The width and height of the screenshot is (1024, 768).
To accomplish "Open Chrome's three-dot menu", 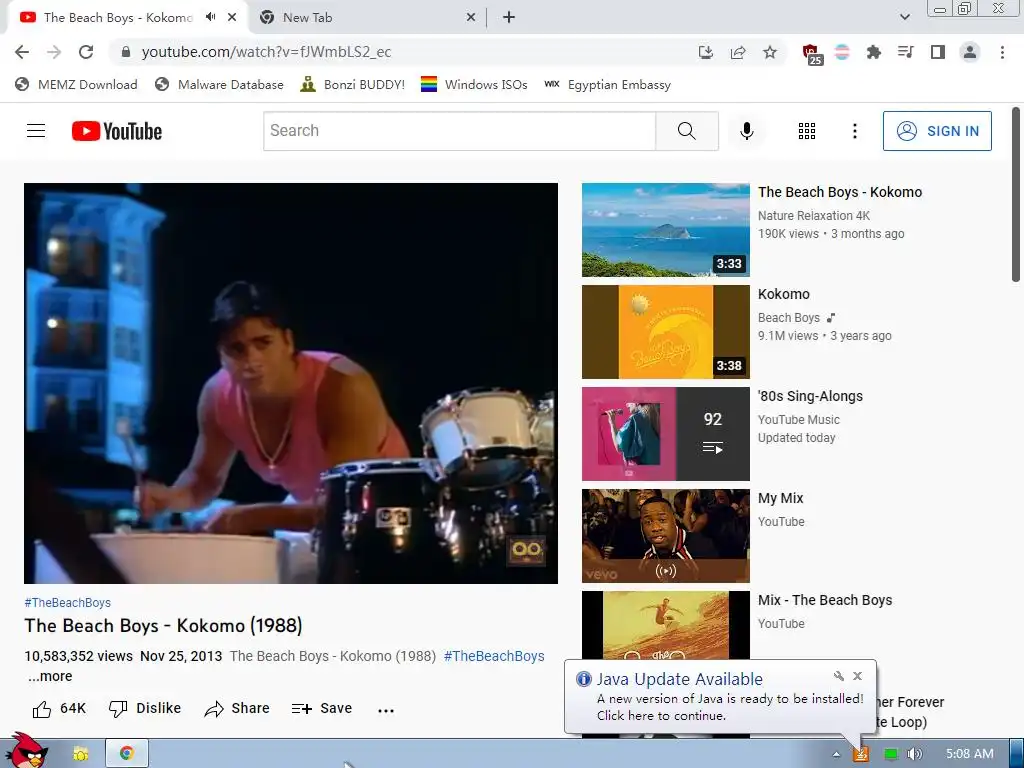I will (x=1002, y=52).
